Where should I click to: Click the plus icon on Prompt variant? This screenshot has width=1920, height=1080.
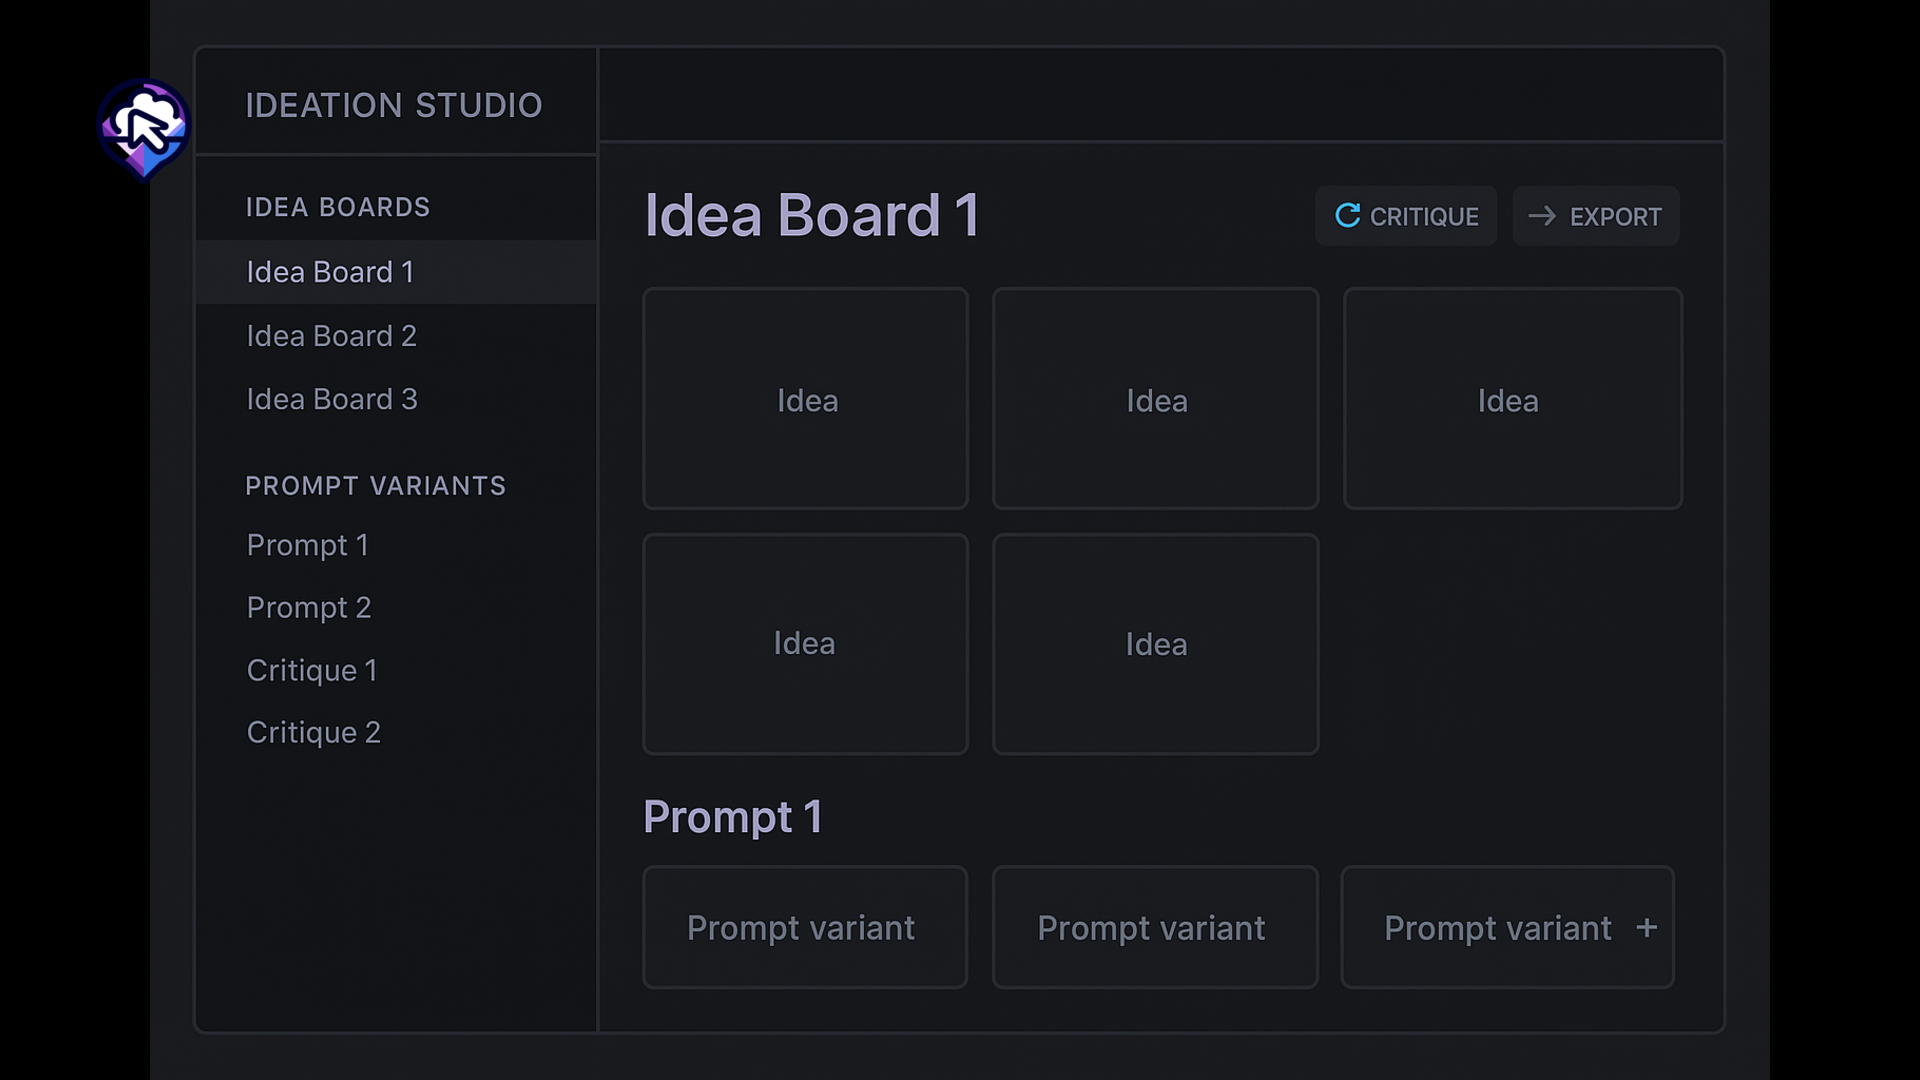coord(1646,928)
